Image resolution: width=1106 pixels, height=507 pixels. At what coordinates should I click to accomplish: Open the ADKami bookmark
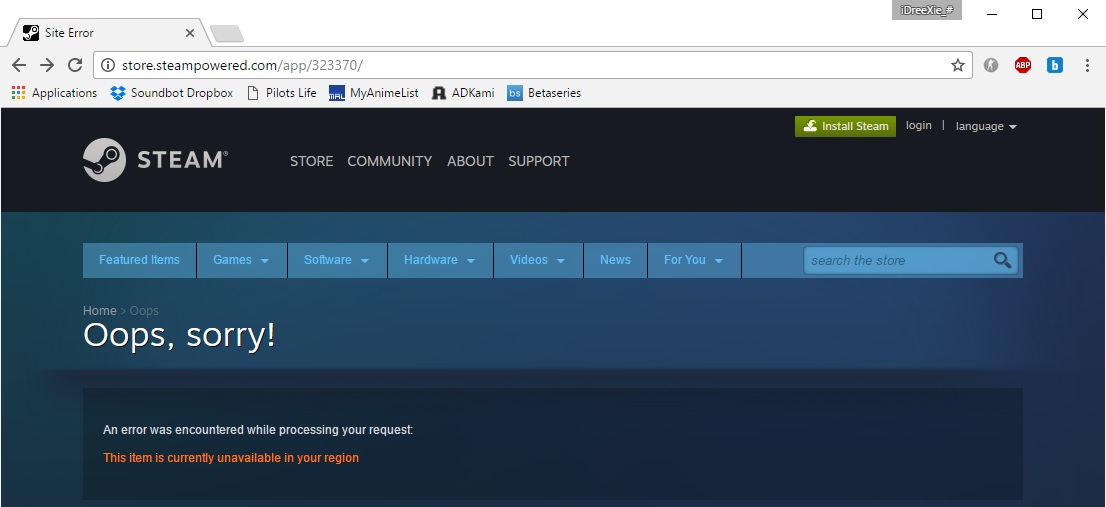pyautogui.click(x=463, y=92)
